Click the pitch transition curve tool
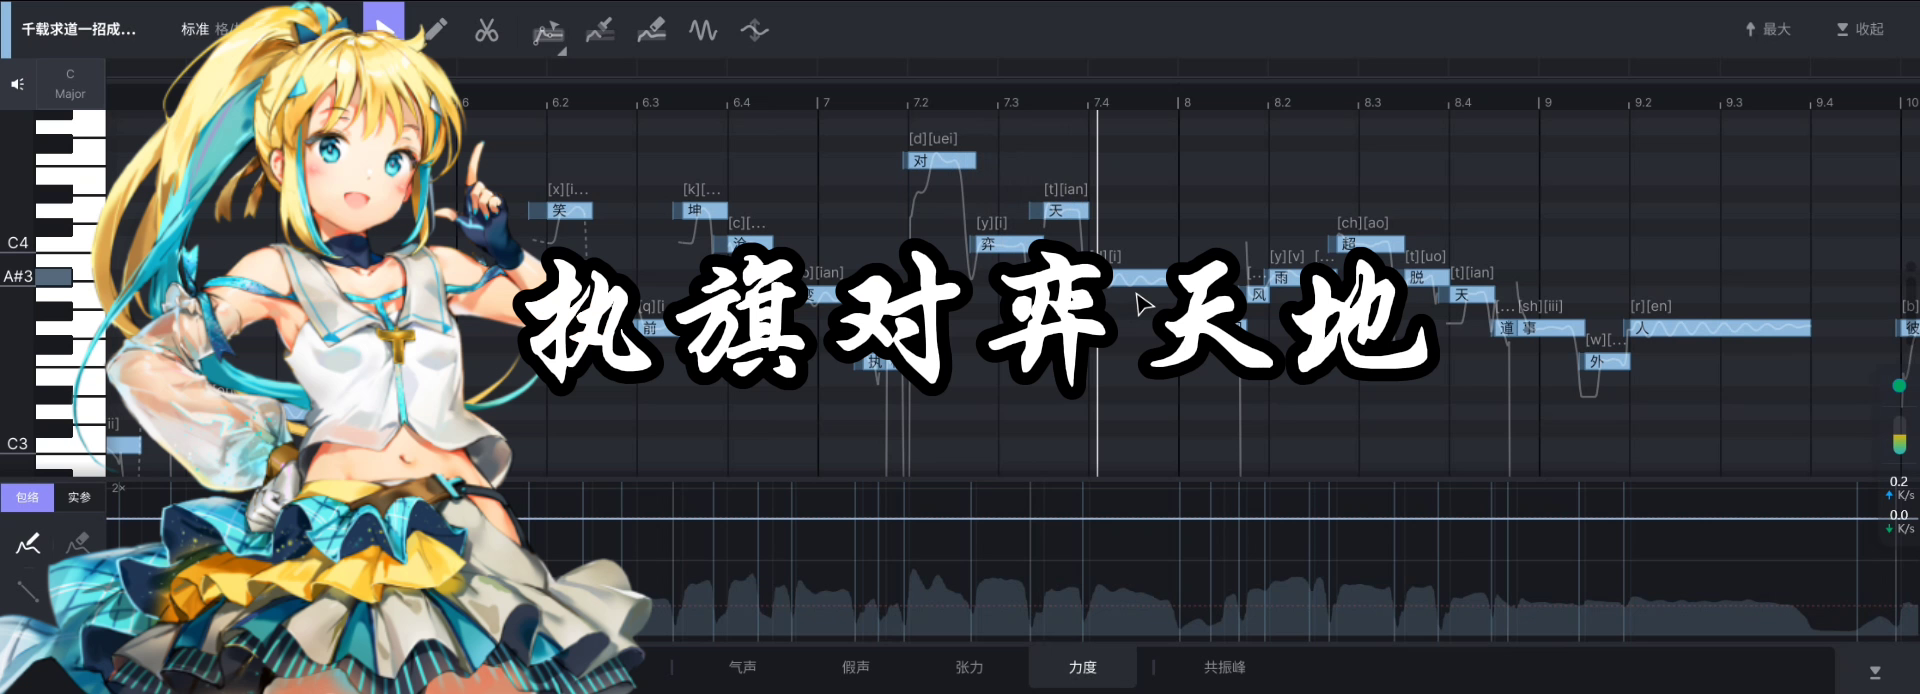 point(754,30)
